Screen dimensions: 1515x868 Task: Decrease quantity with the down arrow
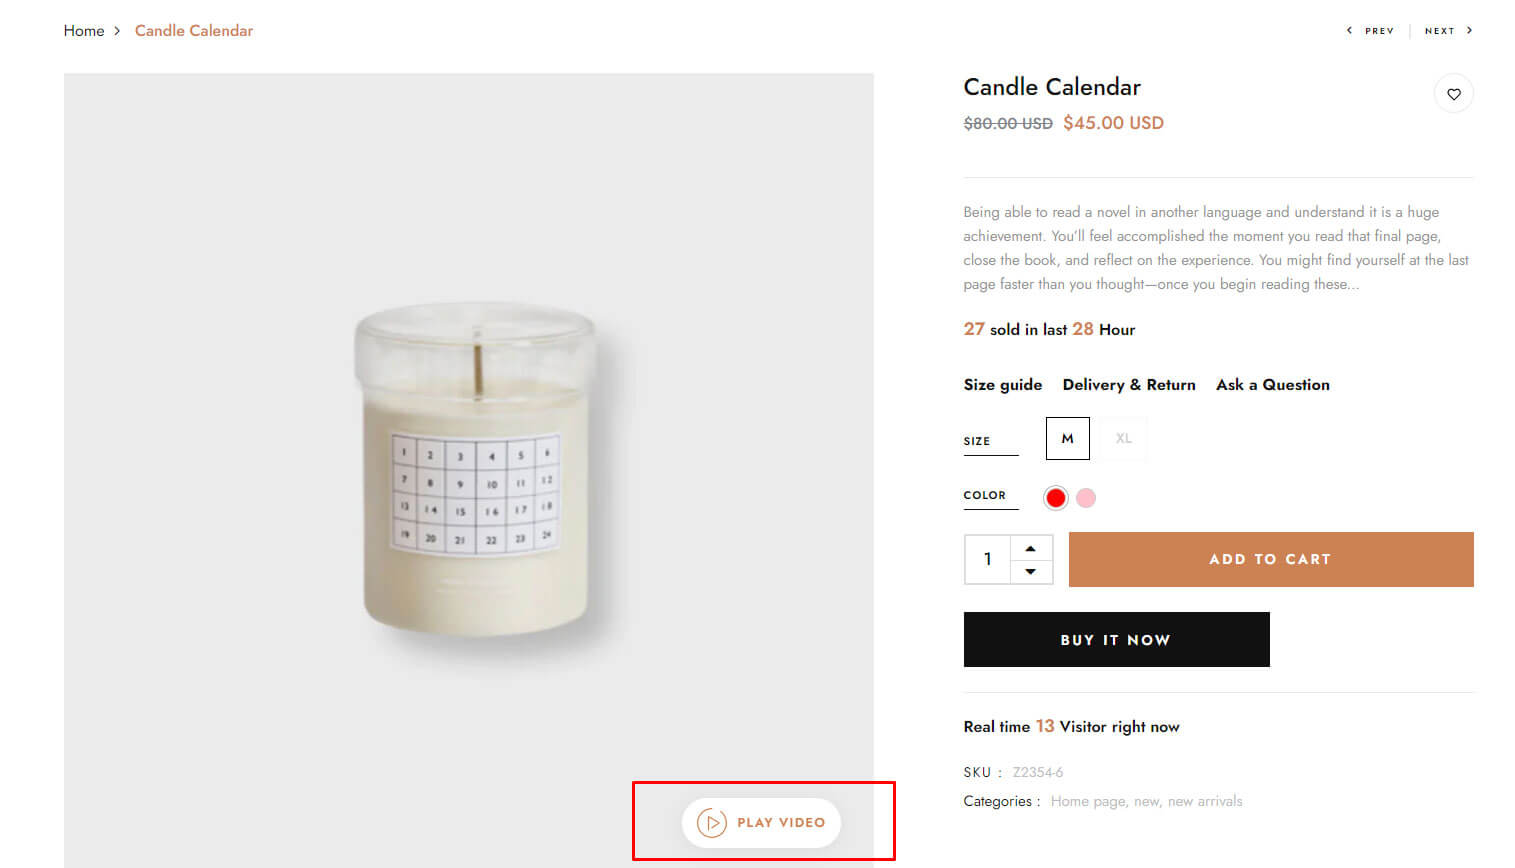[x=1030, y=572]
